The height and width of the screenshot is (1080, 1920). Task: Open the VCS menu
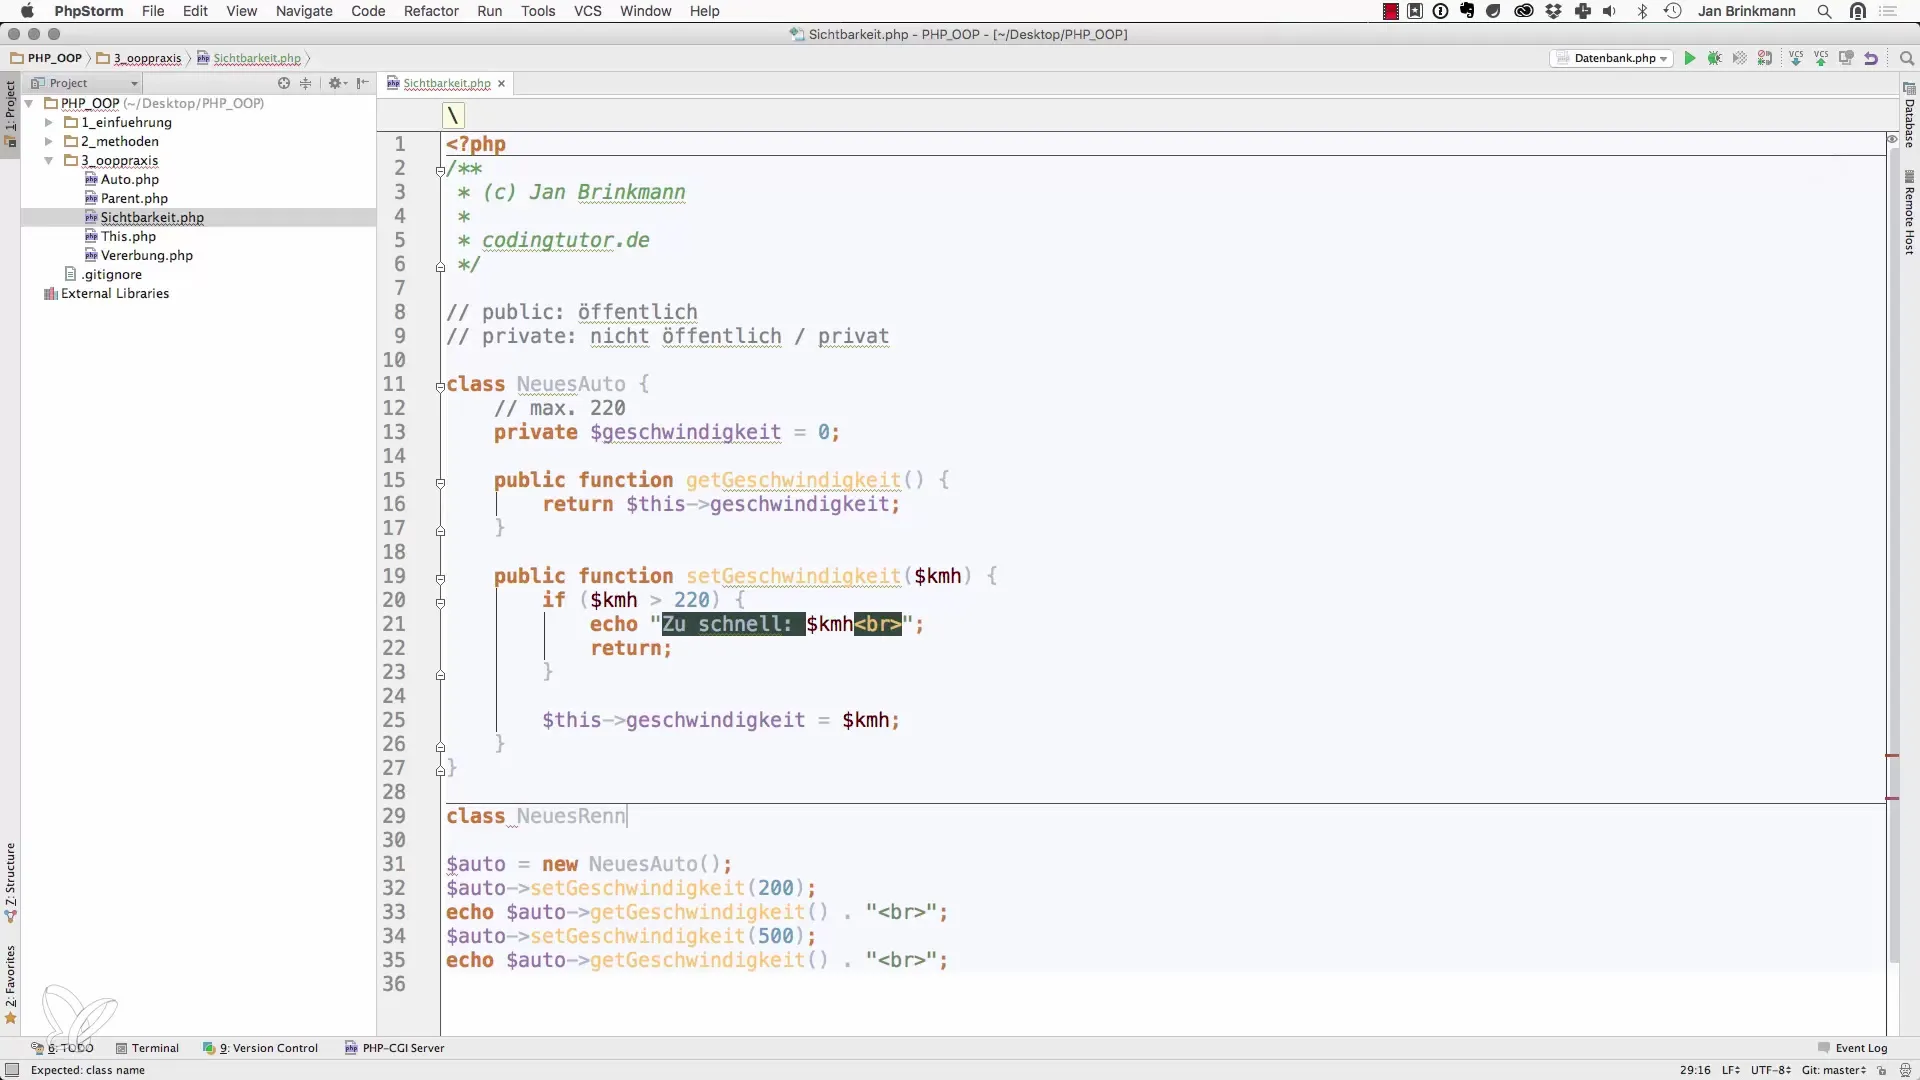point(588,11)
